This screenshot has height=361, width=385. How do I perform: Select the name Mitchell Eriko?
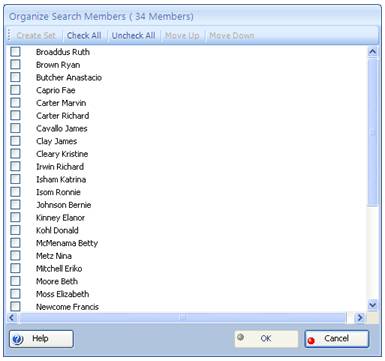coord(59,268)
